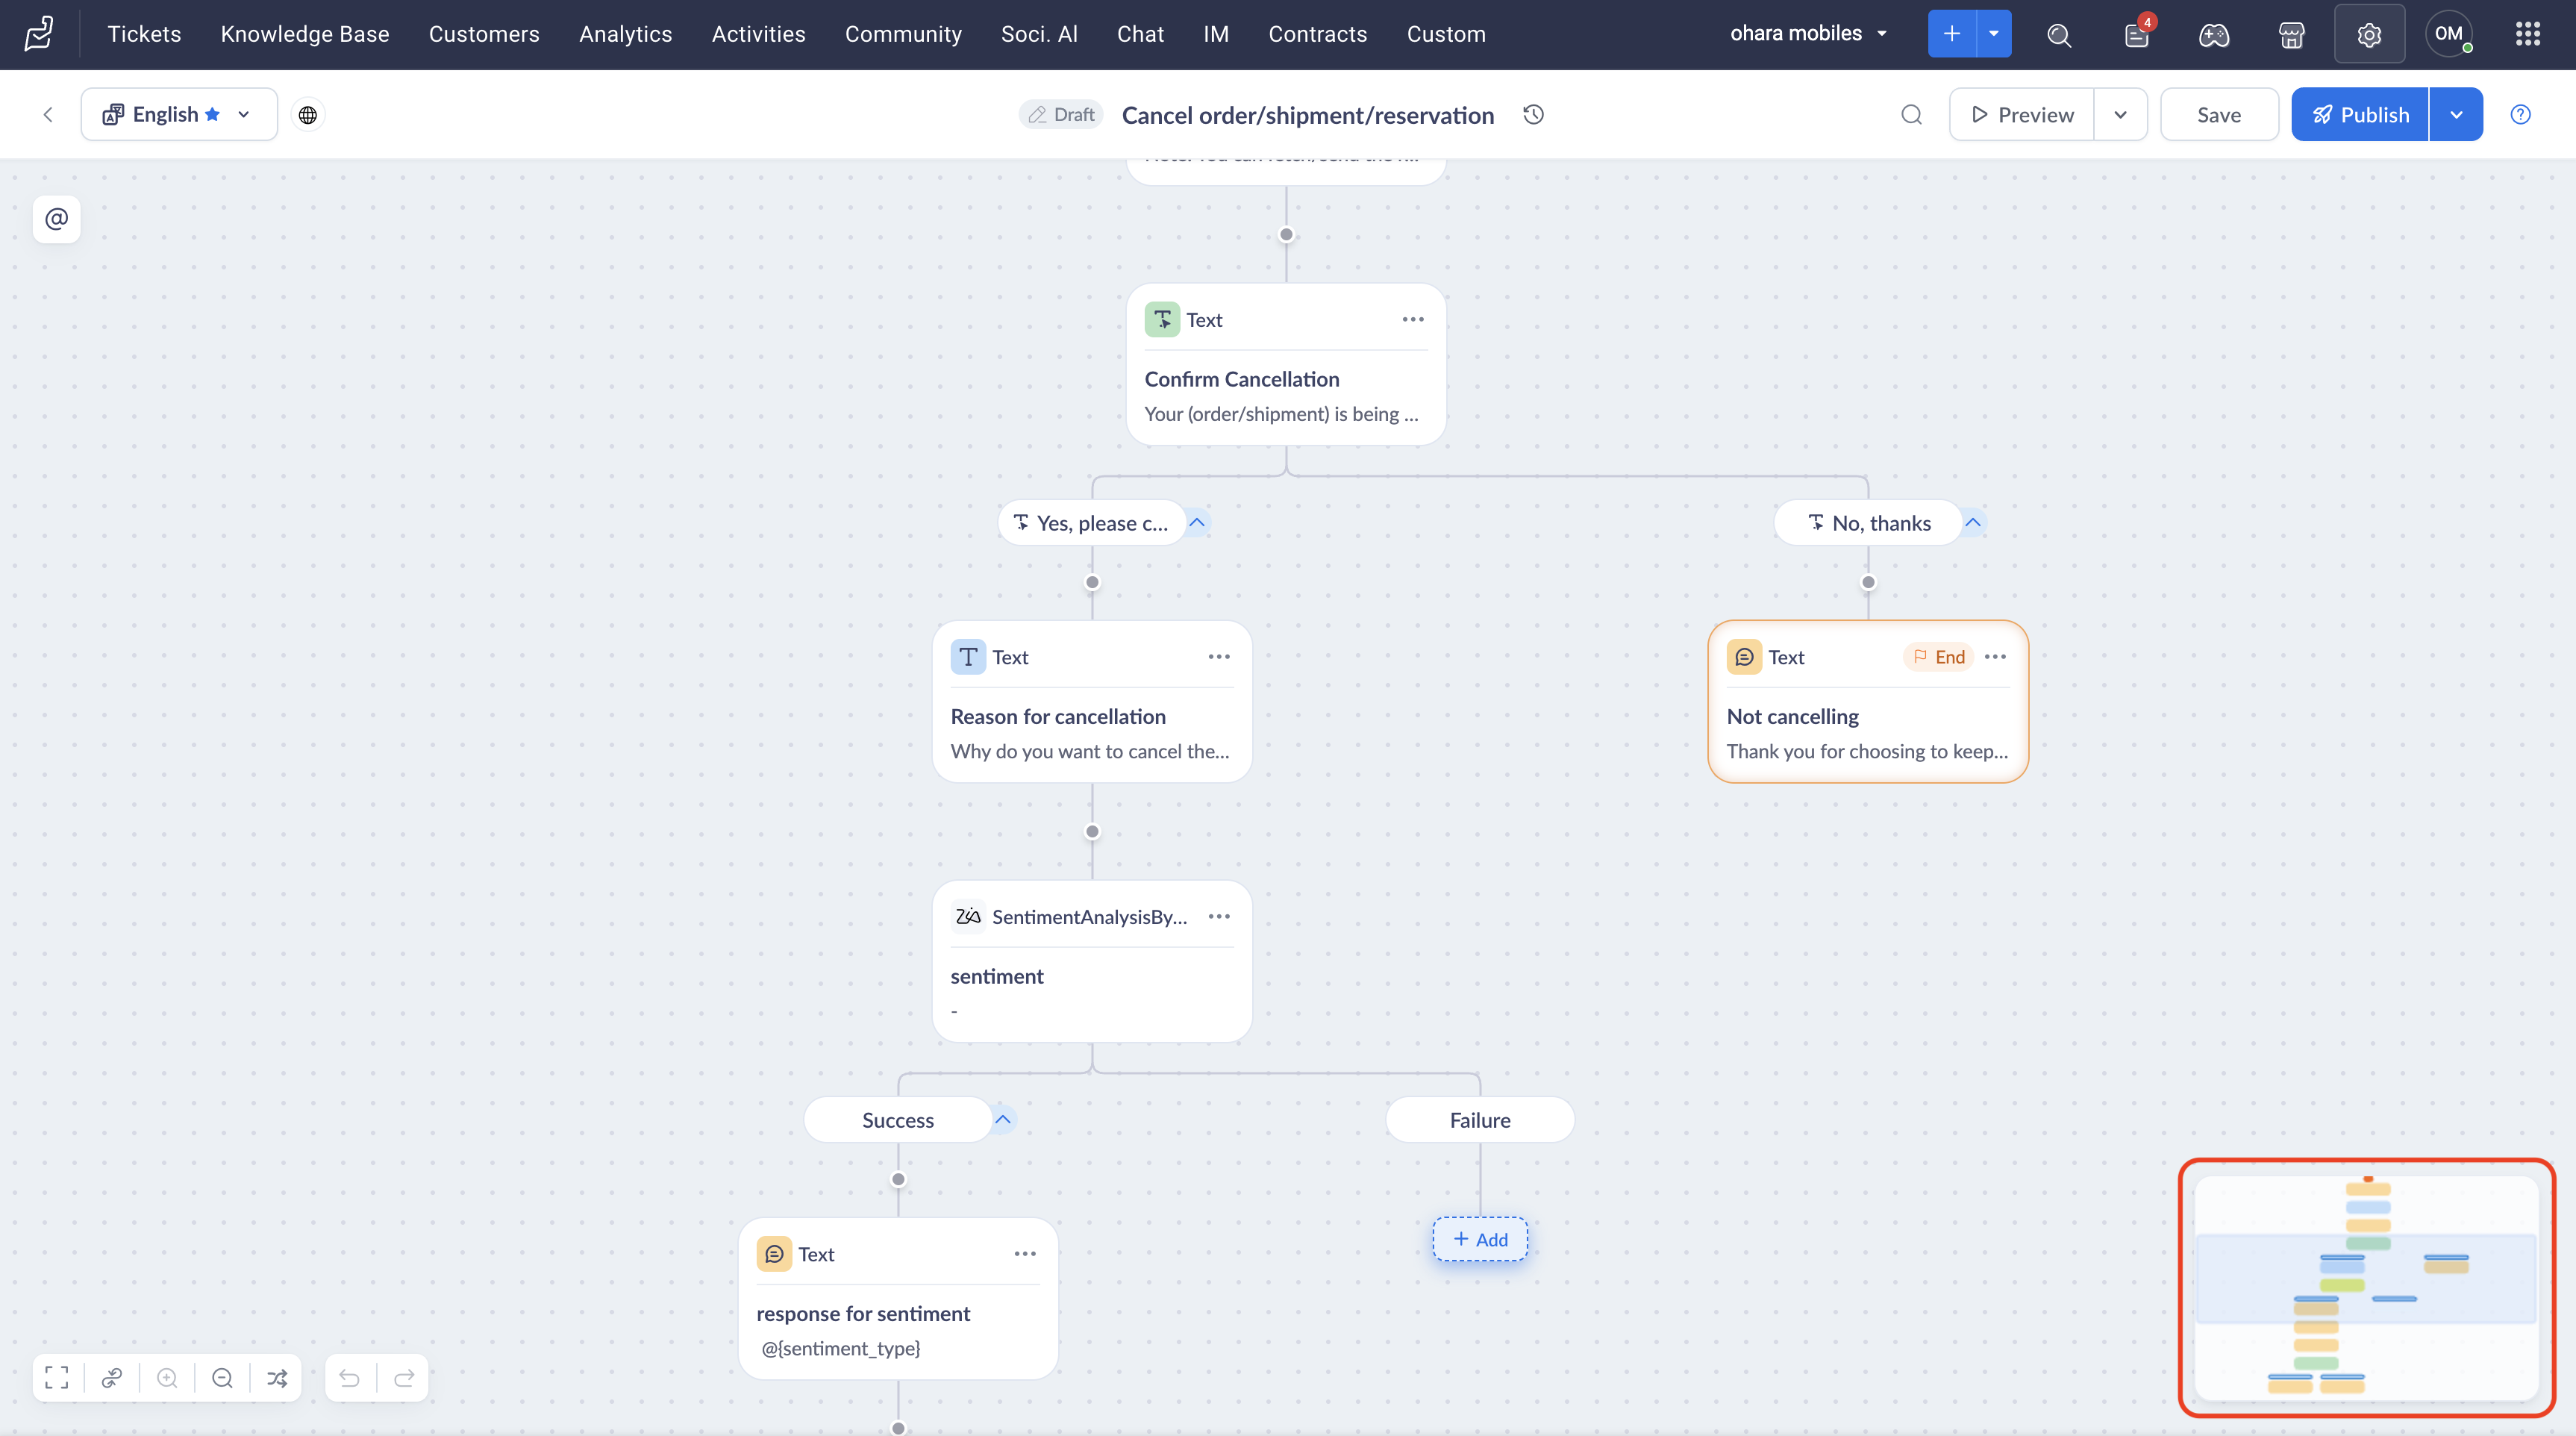Open the globe language settings icon
Viewport: 2576px width, 1436px height.
pyautogui.click(x=308, y=115)
